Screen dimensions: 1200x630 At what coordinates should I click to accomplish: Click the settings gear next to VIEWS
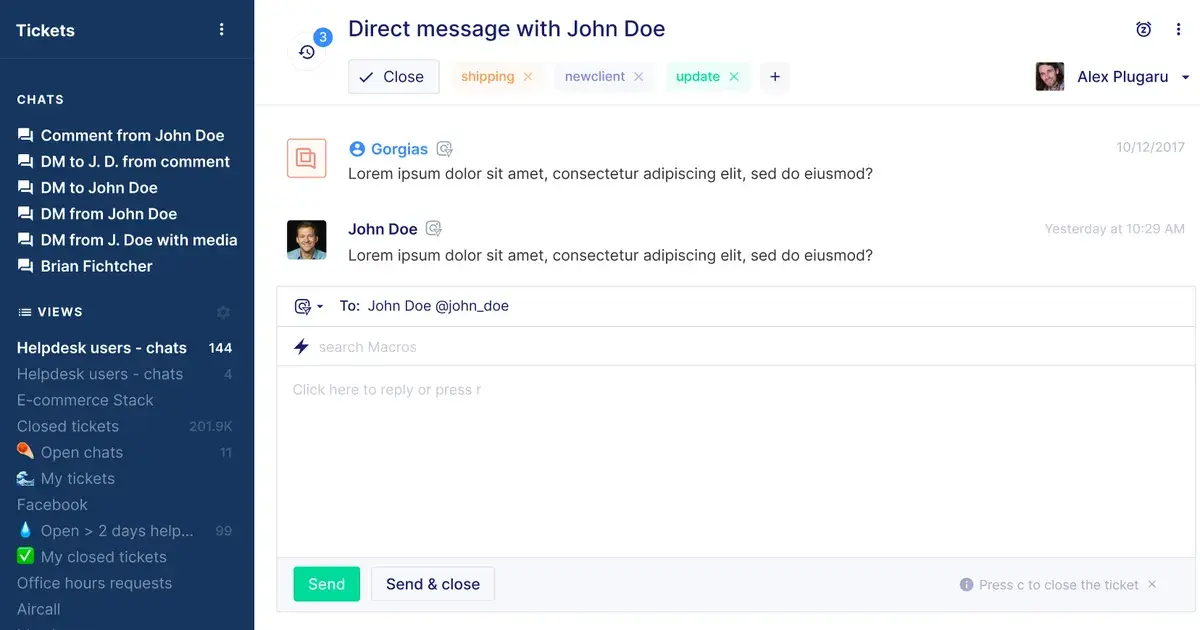coord(223,312)
